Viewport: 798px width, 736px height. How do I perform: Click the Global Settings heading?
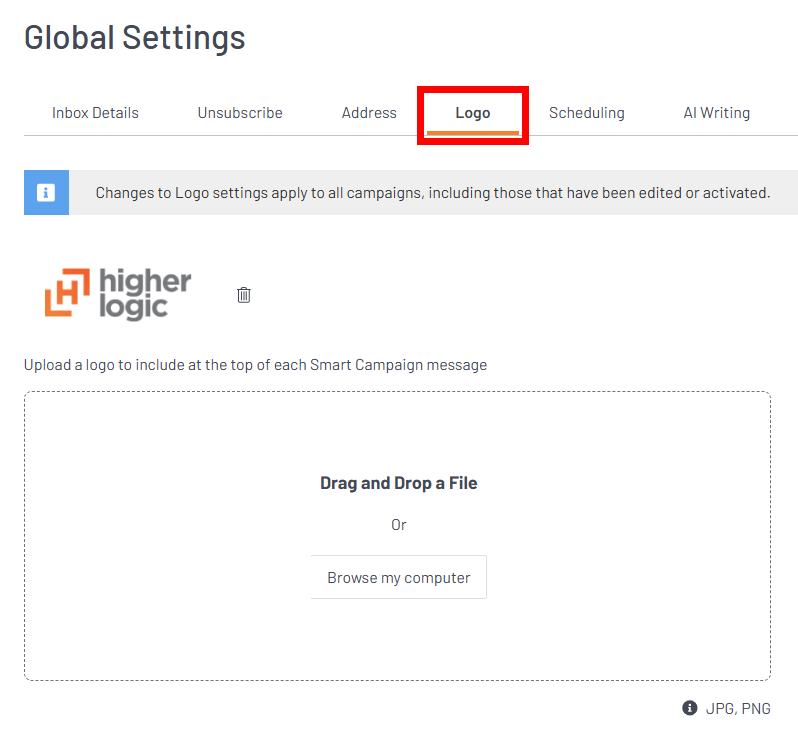(135, 38)
